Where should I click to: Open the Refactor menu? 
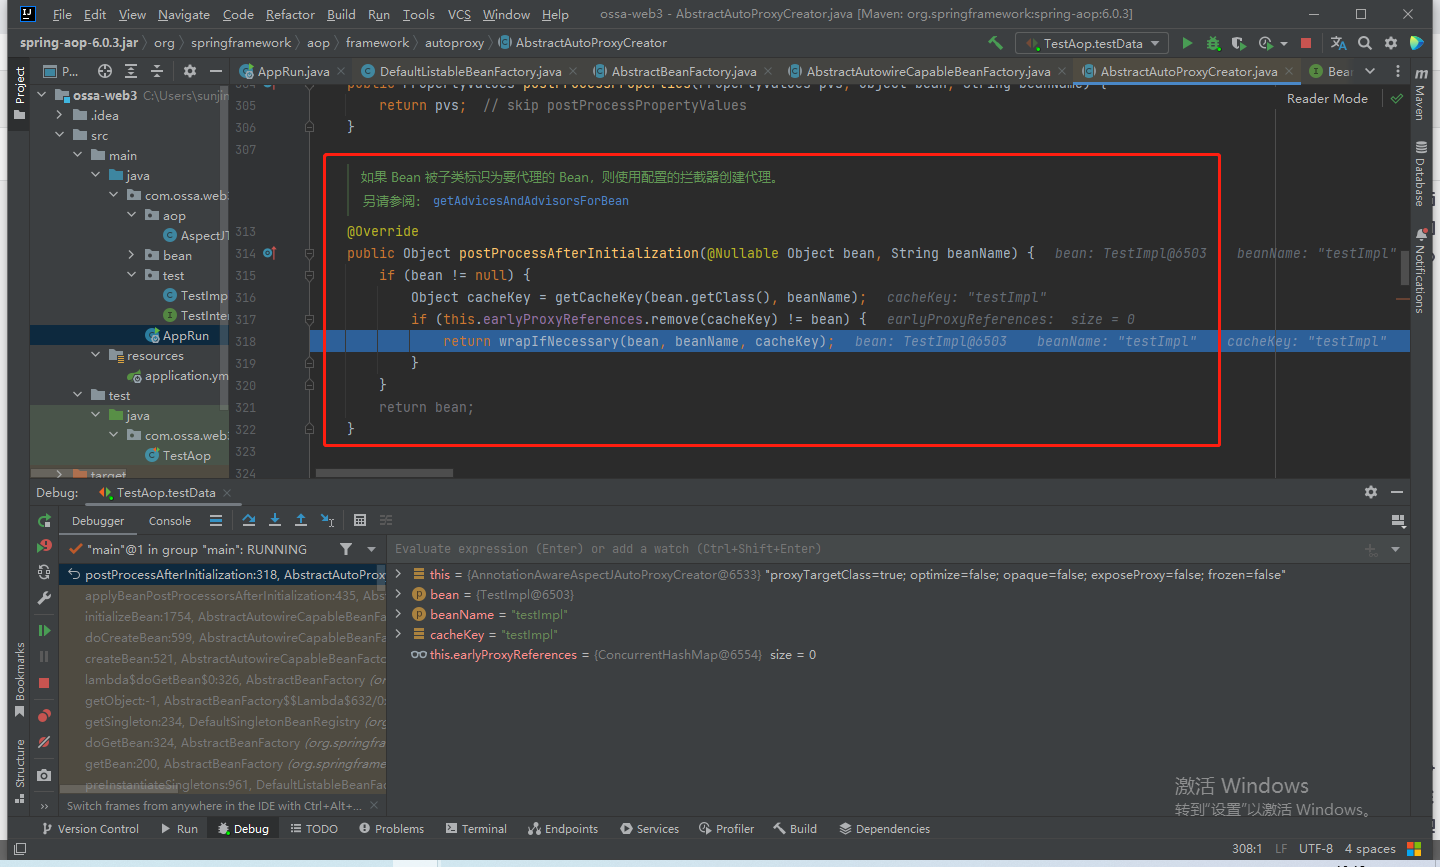click(290, 14)
